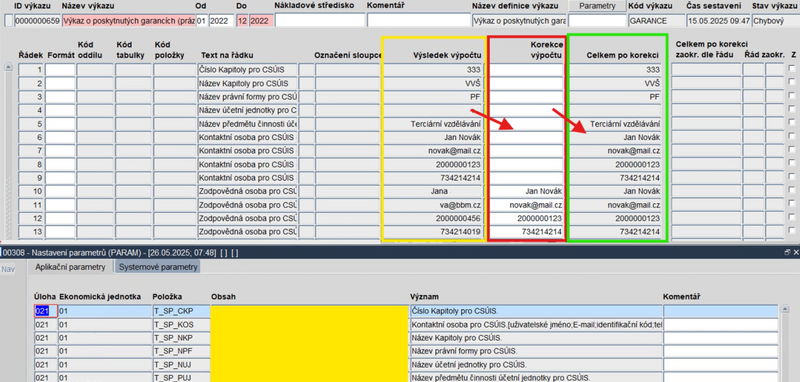Viewport: 800px width, 382px height.
Task: Tick the Z checkbox for row 6
Action: click(791, 137)
